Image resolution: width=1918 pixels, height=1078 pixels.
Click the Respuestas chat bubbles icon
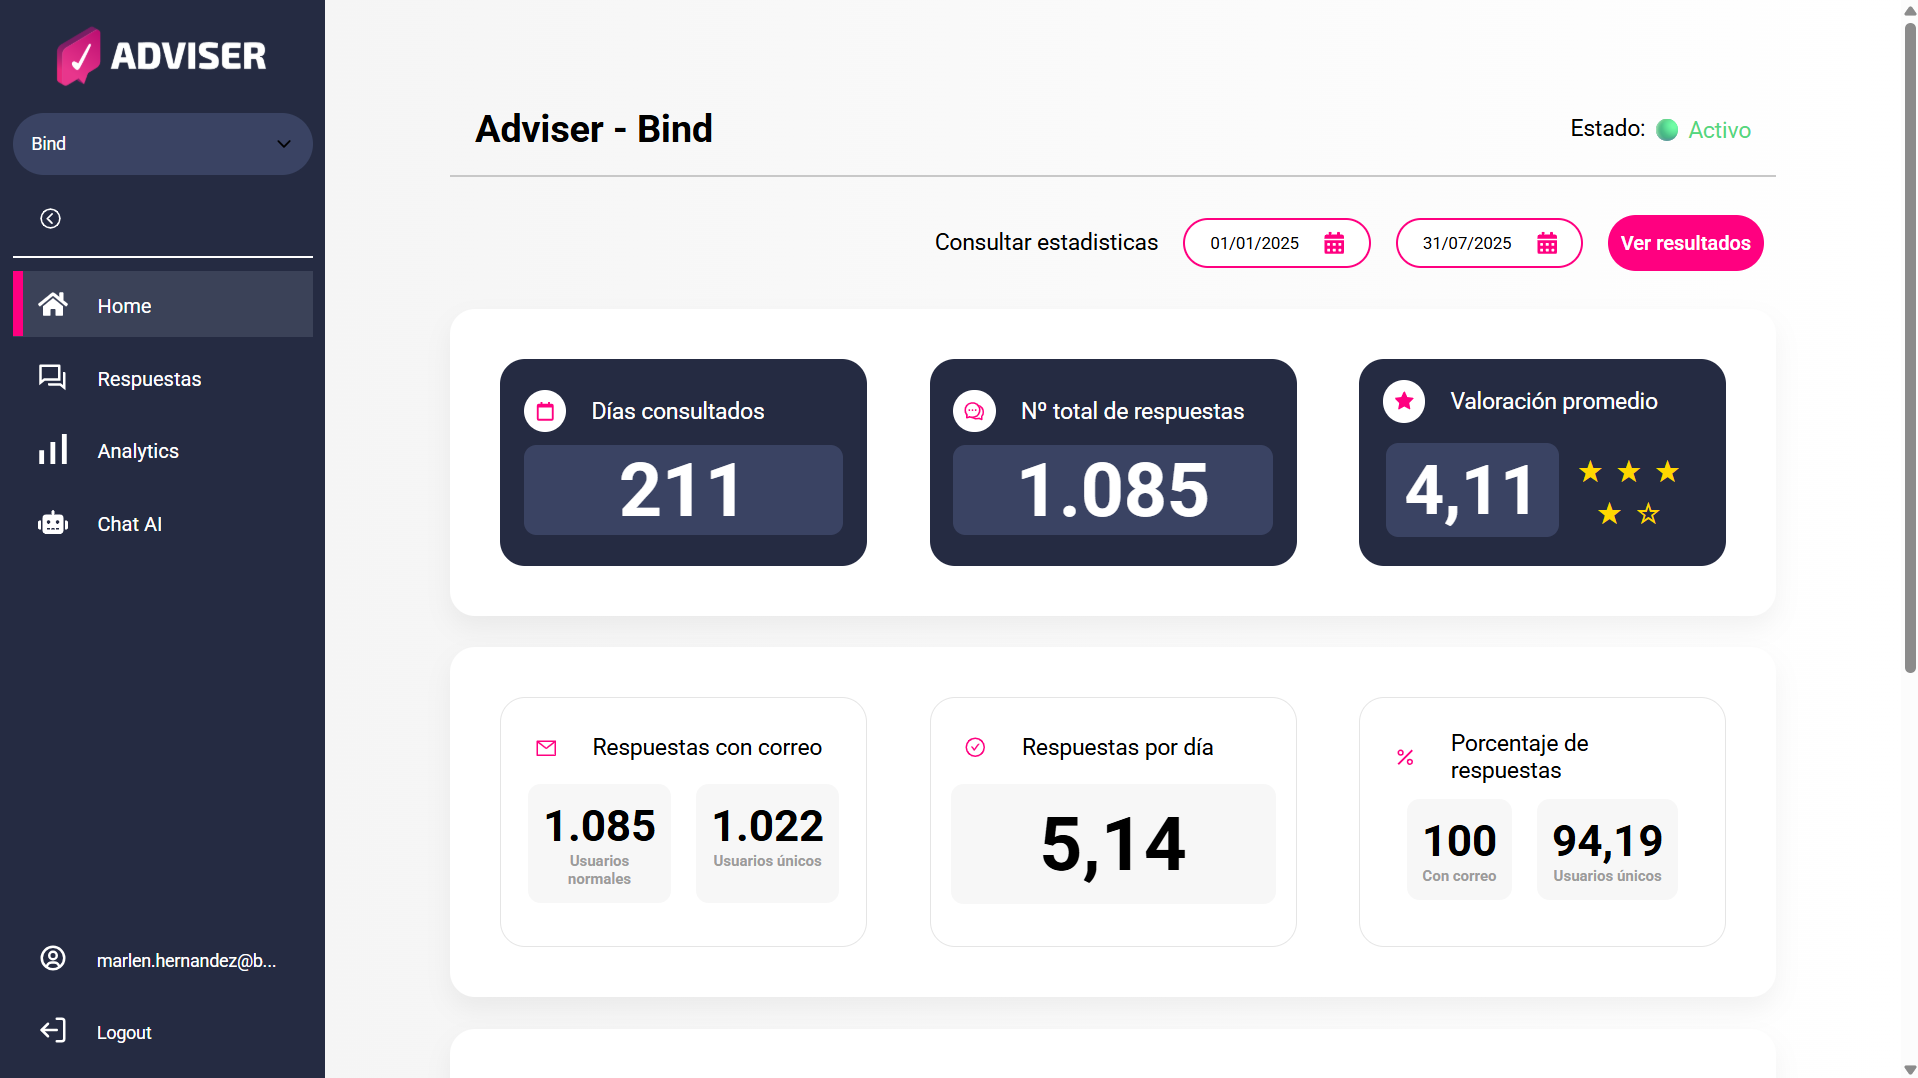pos(52,377)
